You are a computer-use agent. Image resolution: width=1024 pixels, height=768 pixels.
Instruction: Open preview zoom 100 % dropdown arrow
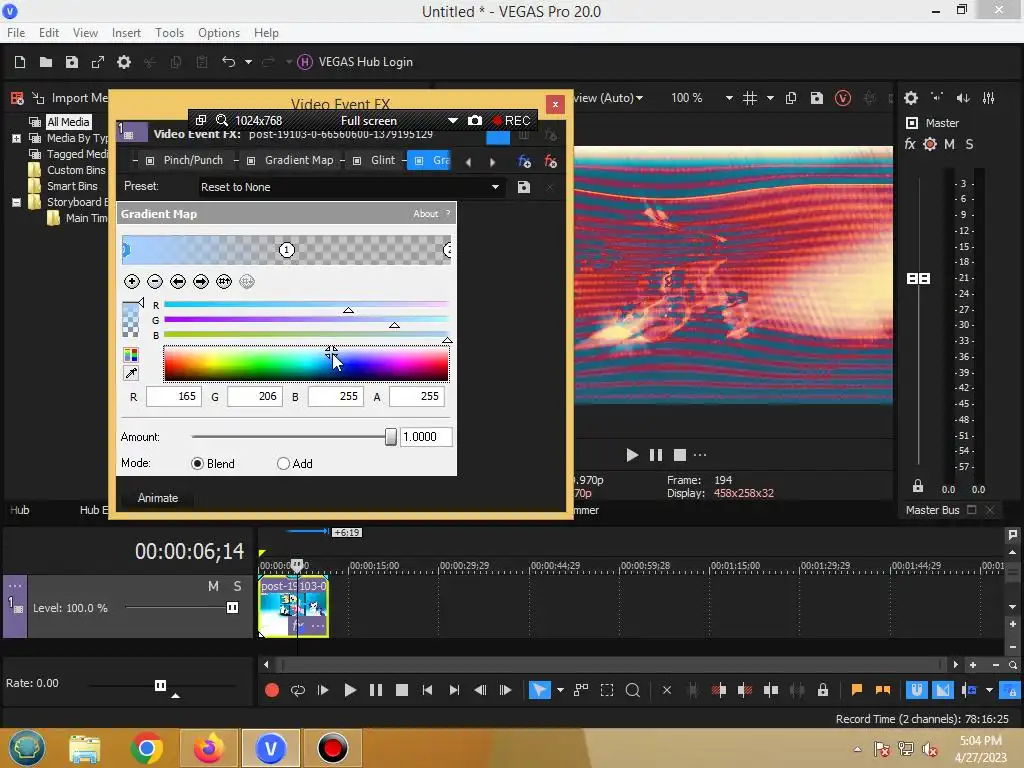click(729, 98)
